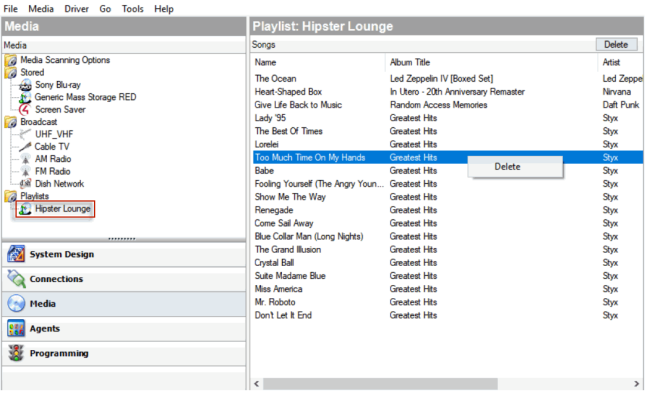Select Screen Saver tree item
Image resolution: width=650 pixels, height=397 pixels.
[x=60, y=110]
